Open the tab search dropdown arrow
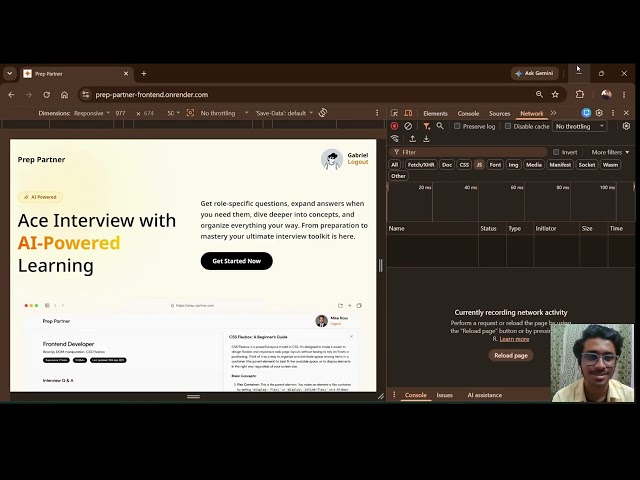This screenshot has height=480, width=640. 9,73
